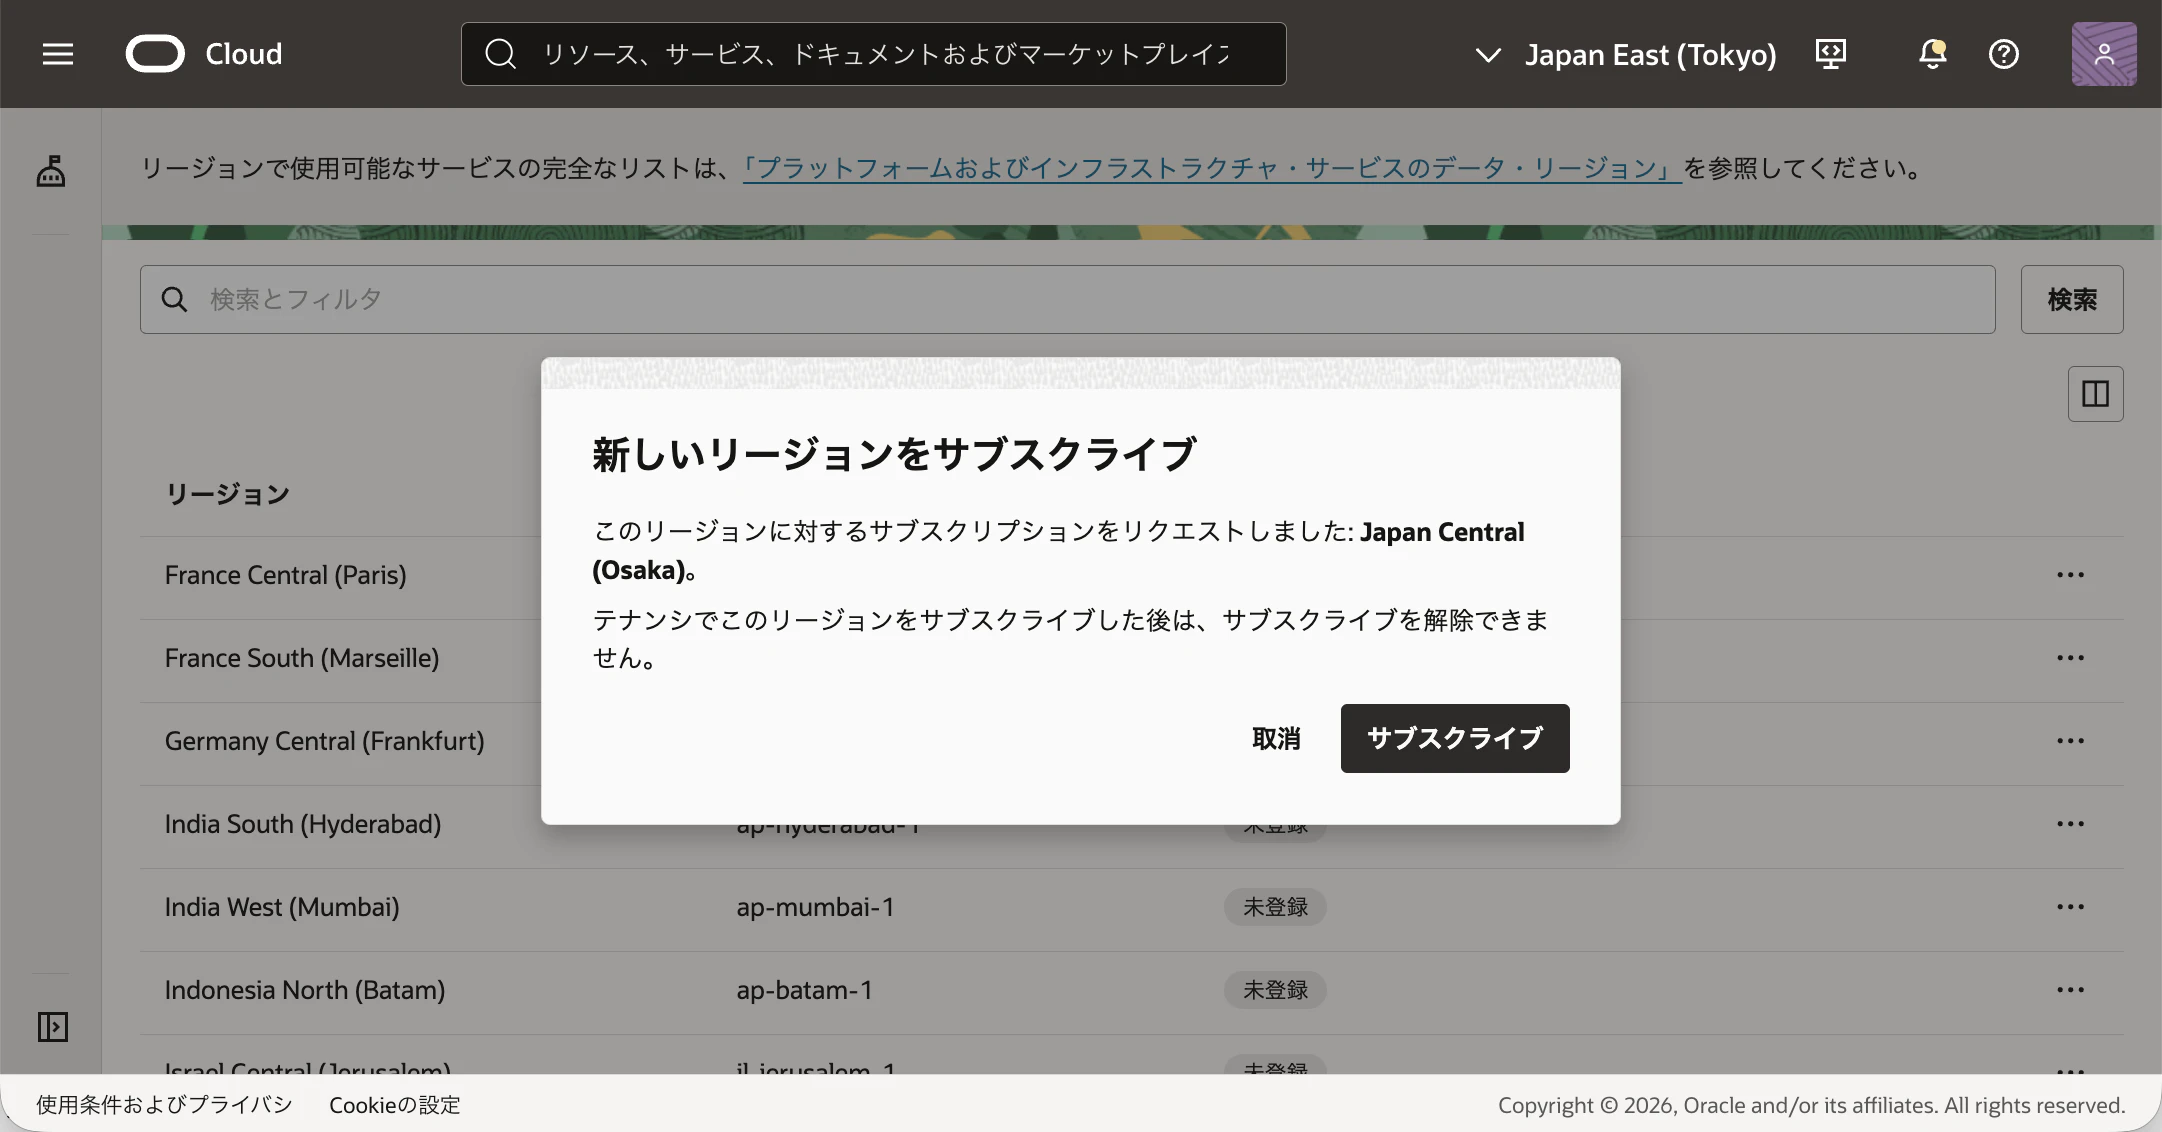Viewport: 2162px width, 1132px height.
Task: Click the ap-batam-1 identifier cell
Action: tap(805, 990)
